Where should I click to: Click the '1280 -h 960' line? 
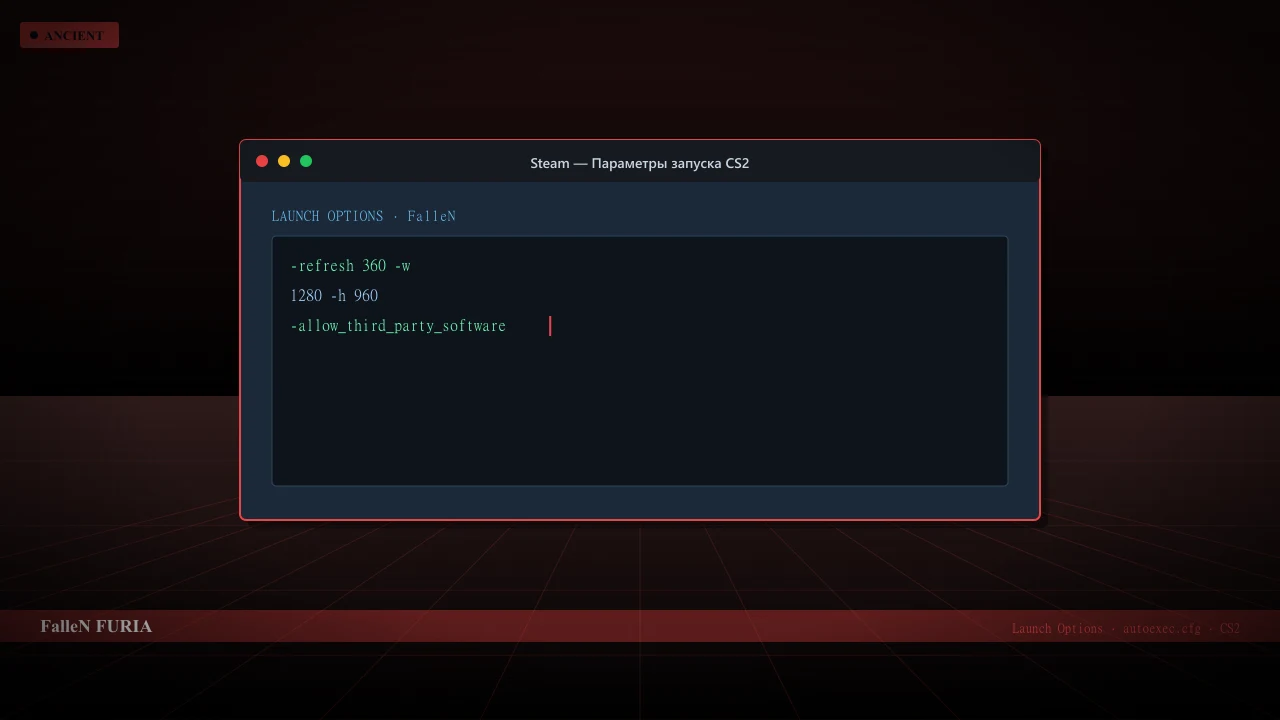(334, 296)
